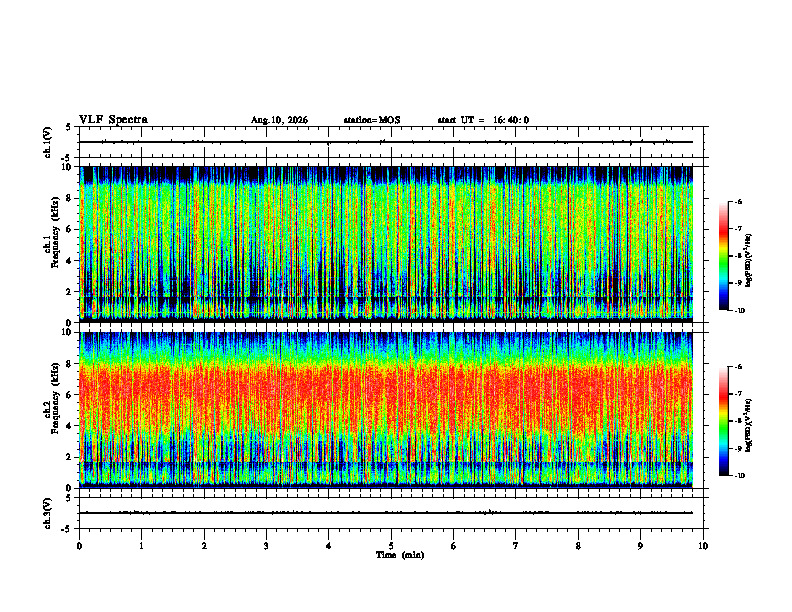
Task: Click the ch.1 colorbar "log(PSD)" label
Action: [x=749, y=261]
